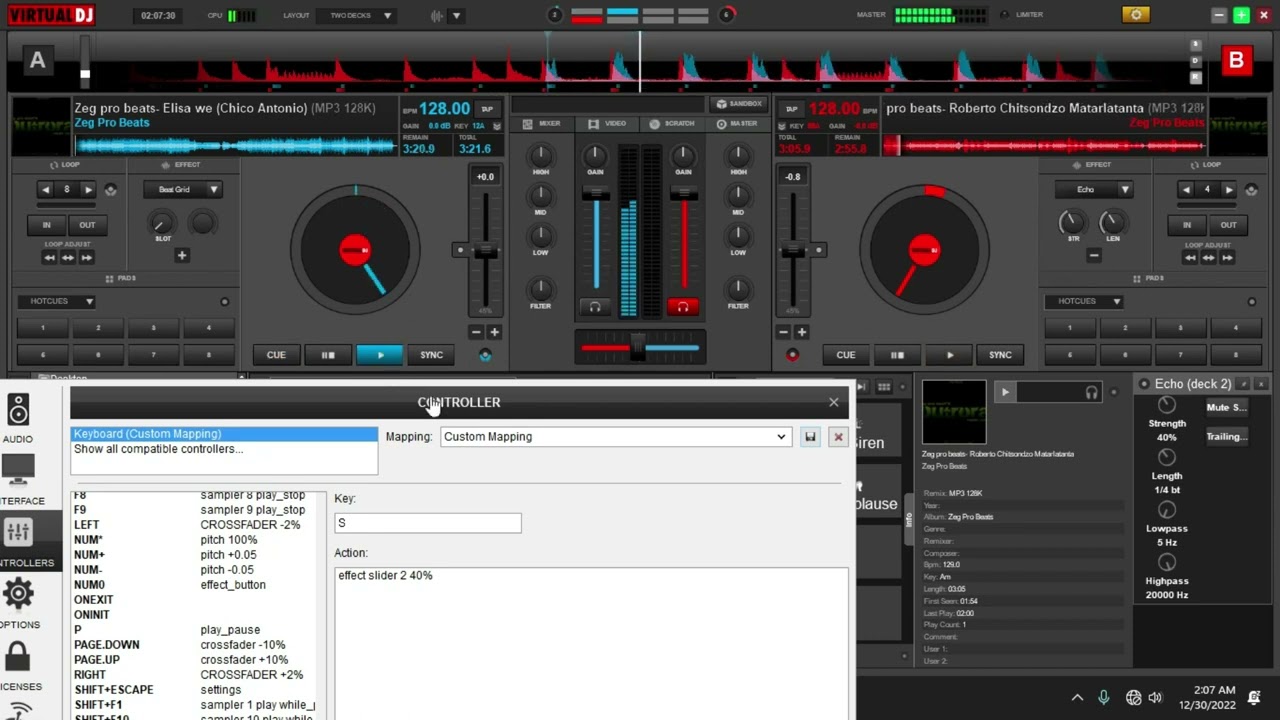Open the Licenses settings tab

pos(18,665)
